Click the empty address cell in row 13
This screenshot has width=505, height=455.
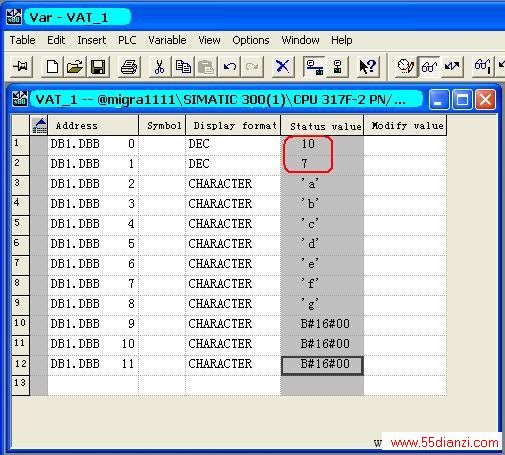click(x=93, y=384)
